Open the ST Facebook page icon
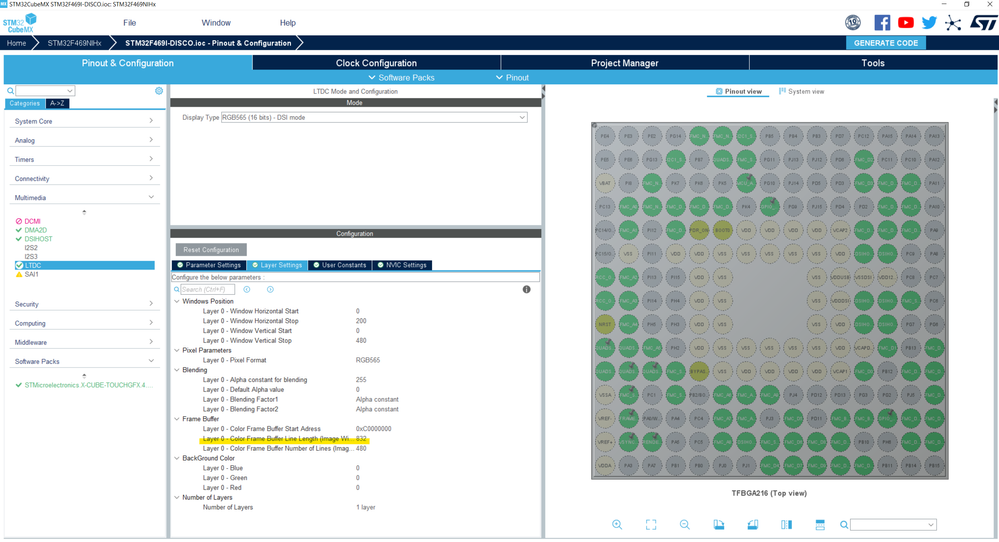This screenshot has height=542, width=999. (882, 23)
